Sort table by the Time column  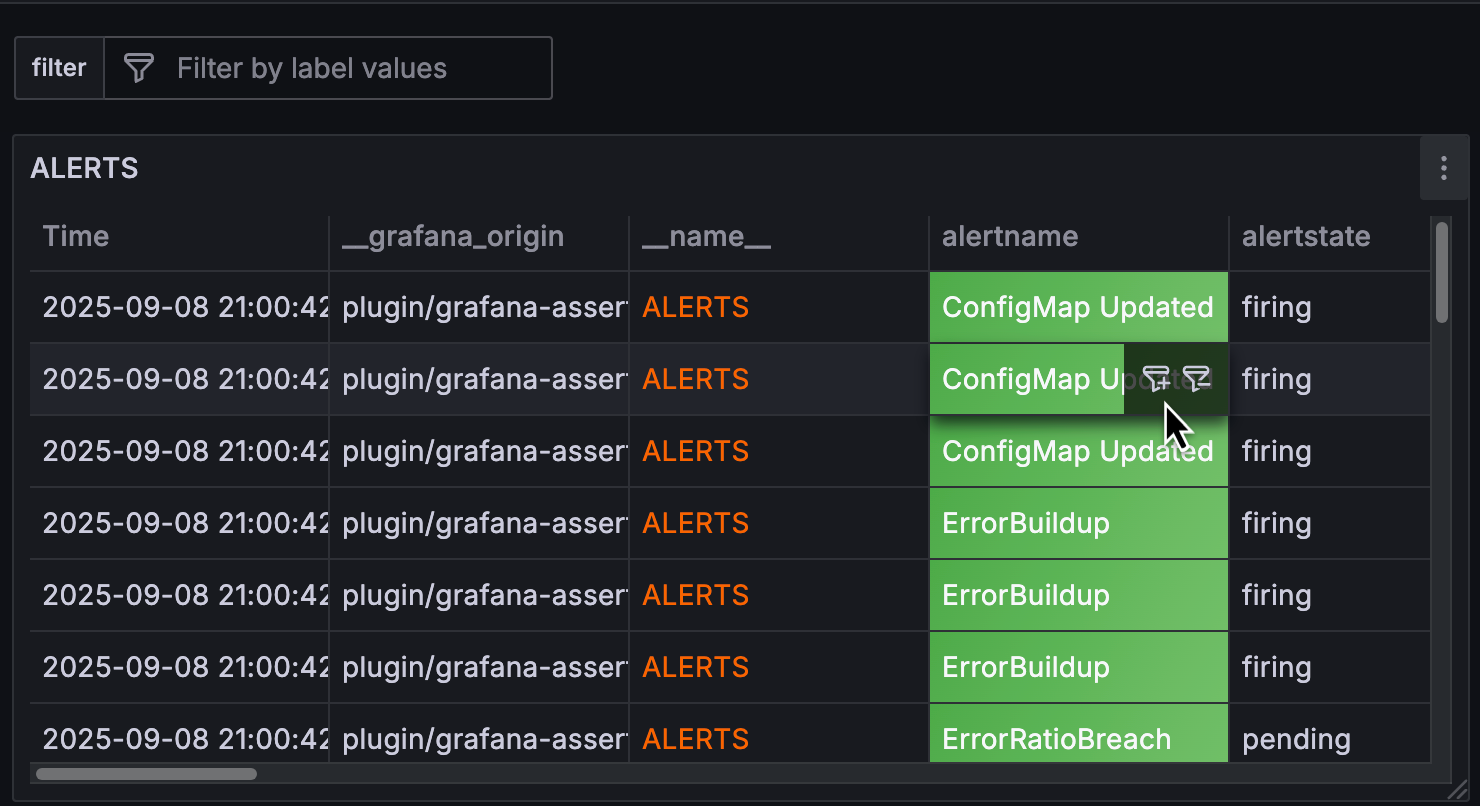pyautogui.click(x=76, y=237)
